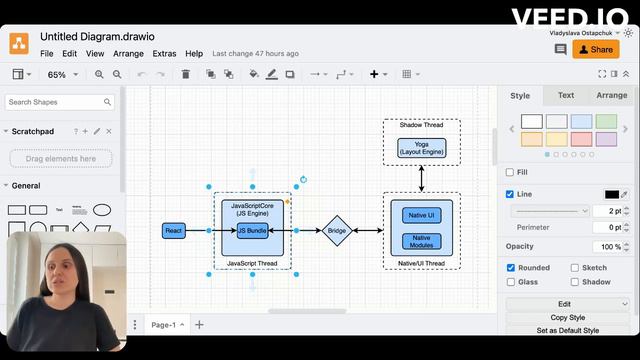Open the Extras menu

tap(164, 53)
